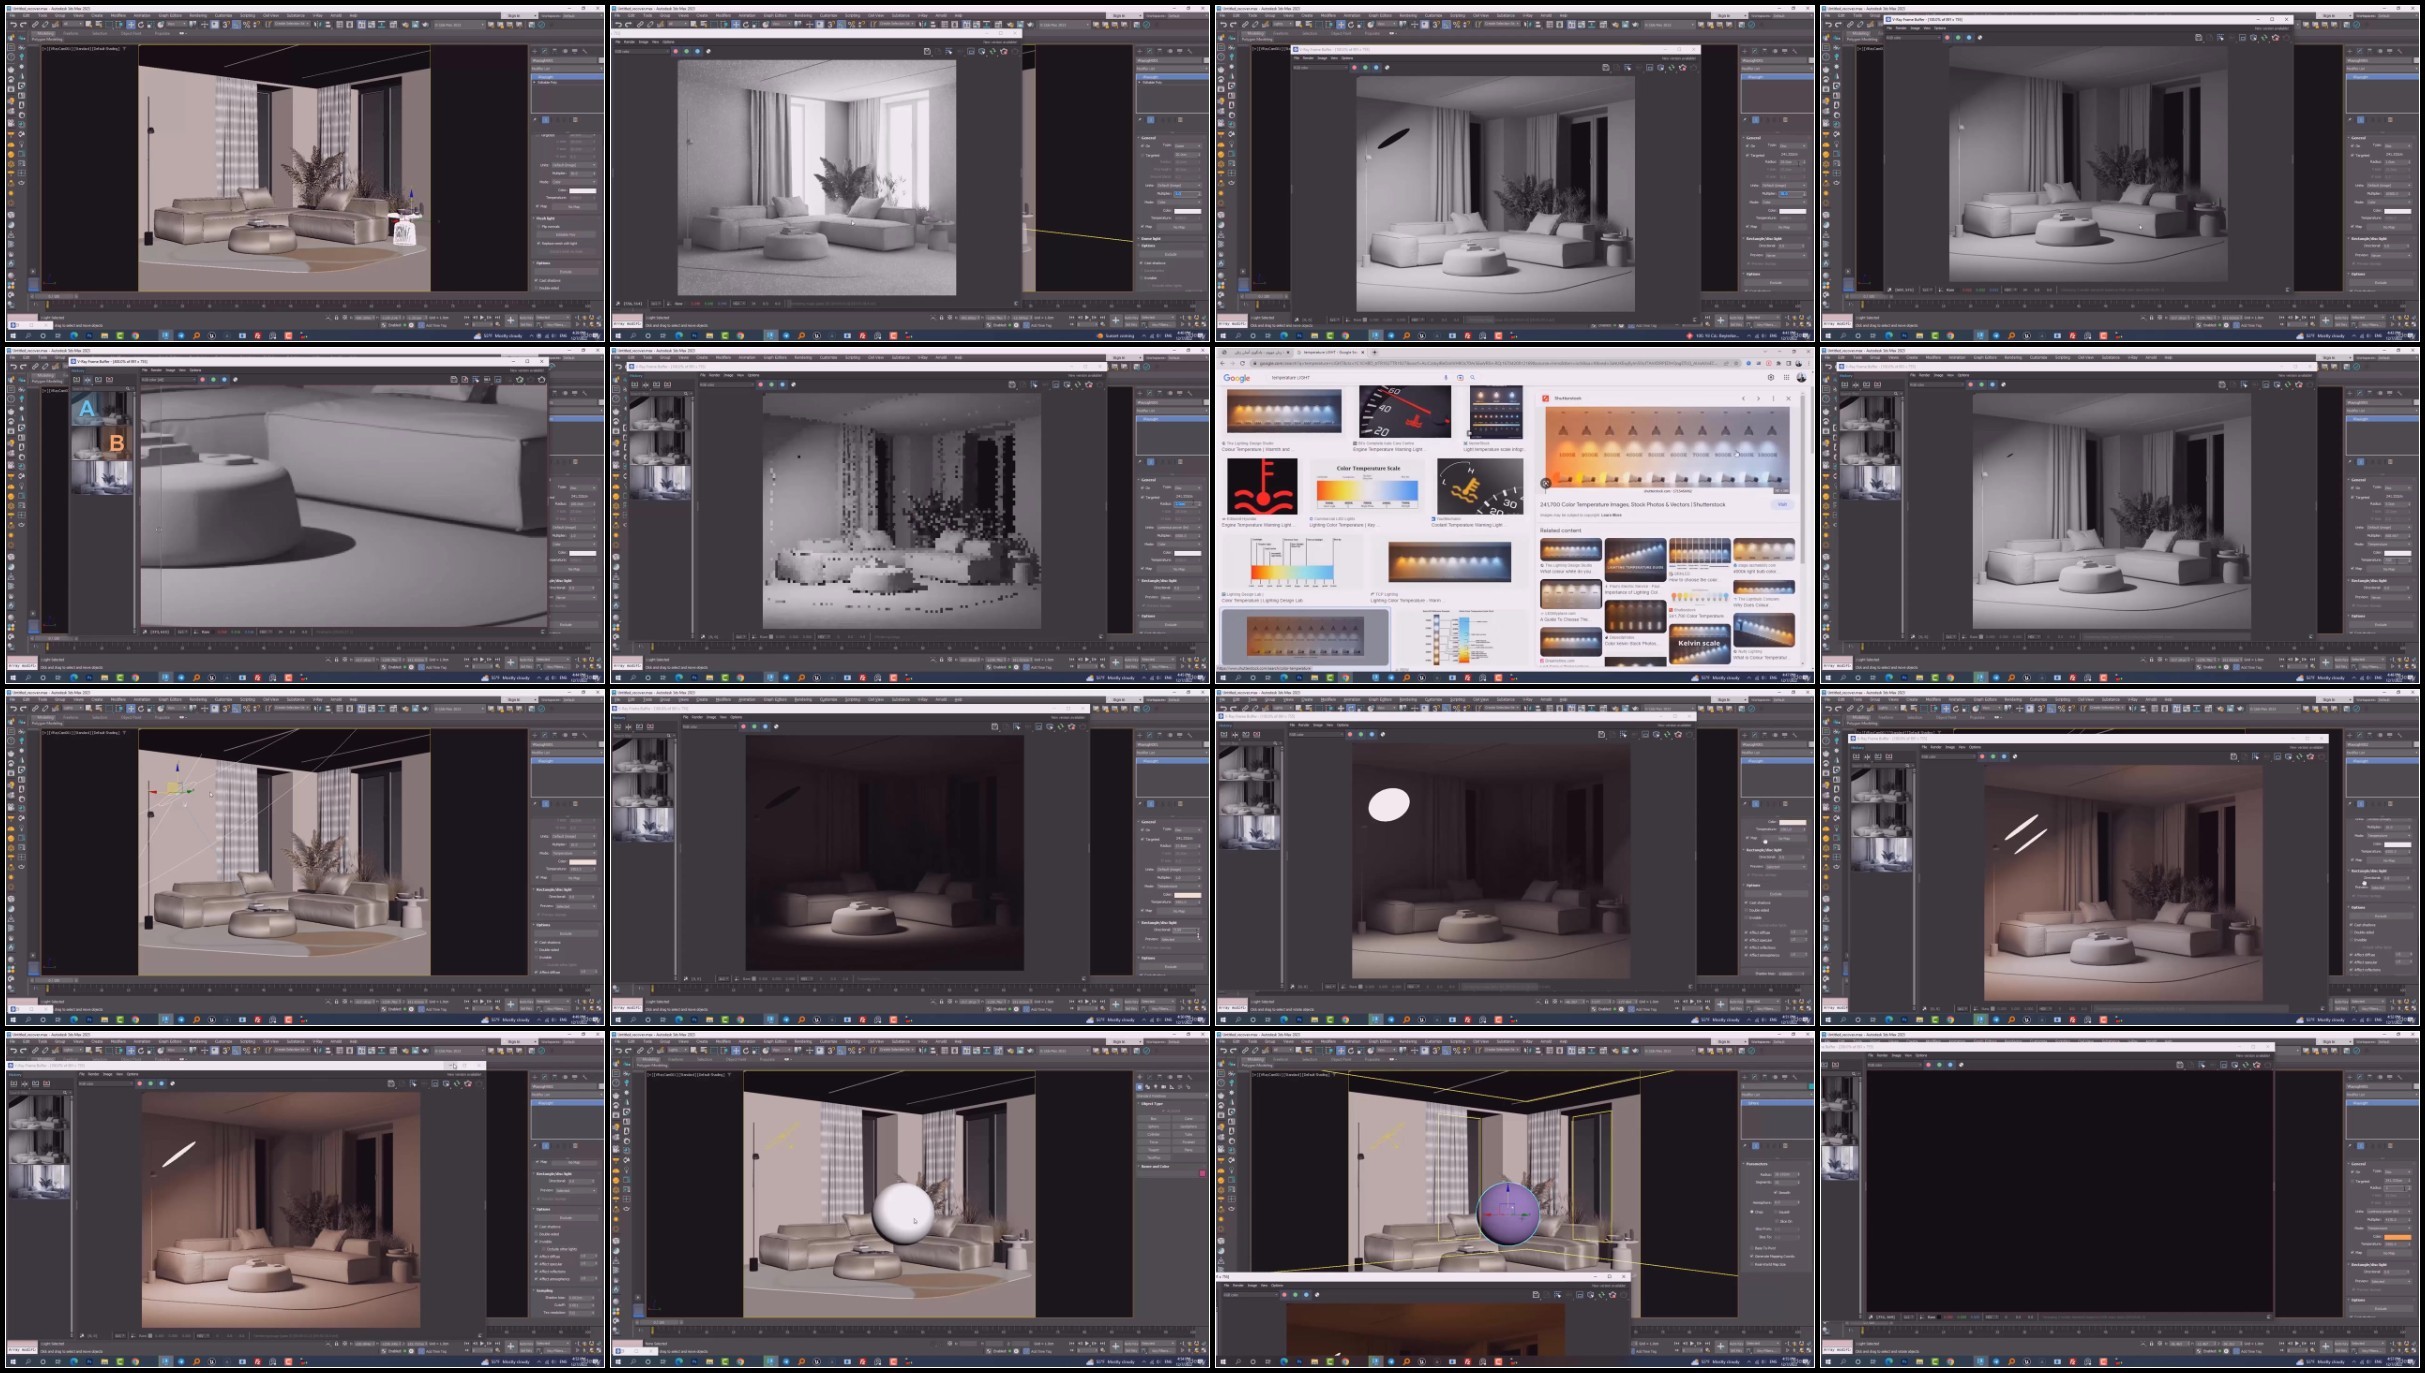Click the orange light Color swatch
This screenshot has width=2425, height=1373.
point(2398,1237)
